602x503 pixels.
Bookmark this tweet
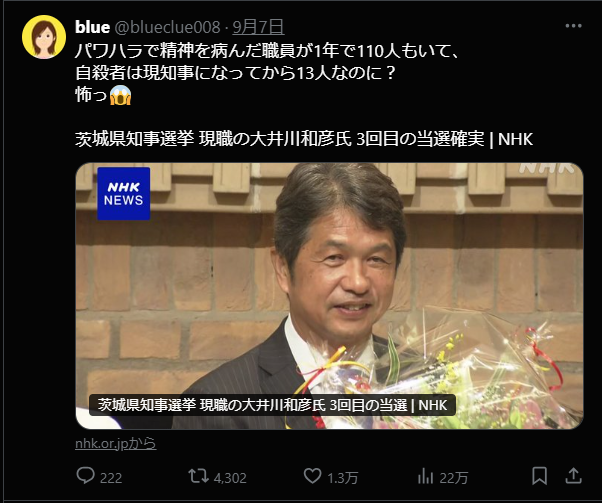coord(539,475)
